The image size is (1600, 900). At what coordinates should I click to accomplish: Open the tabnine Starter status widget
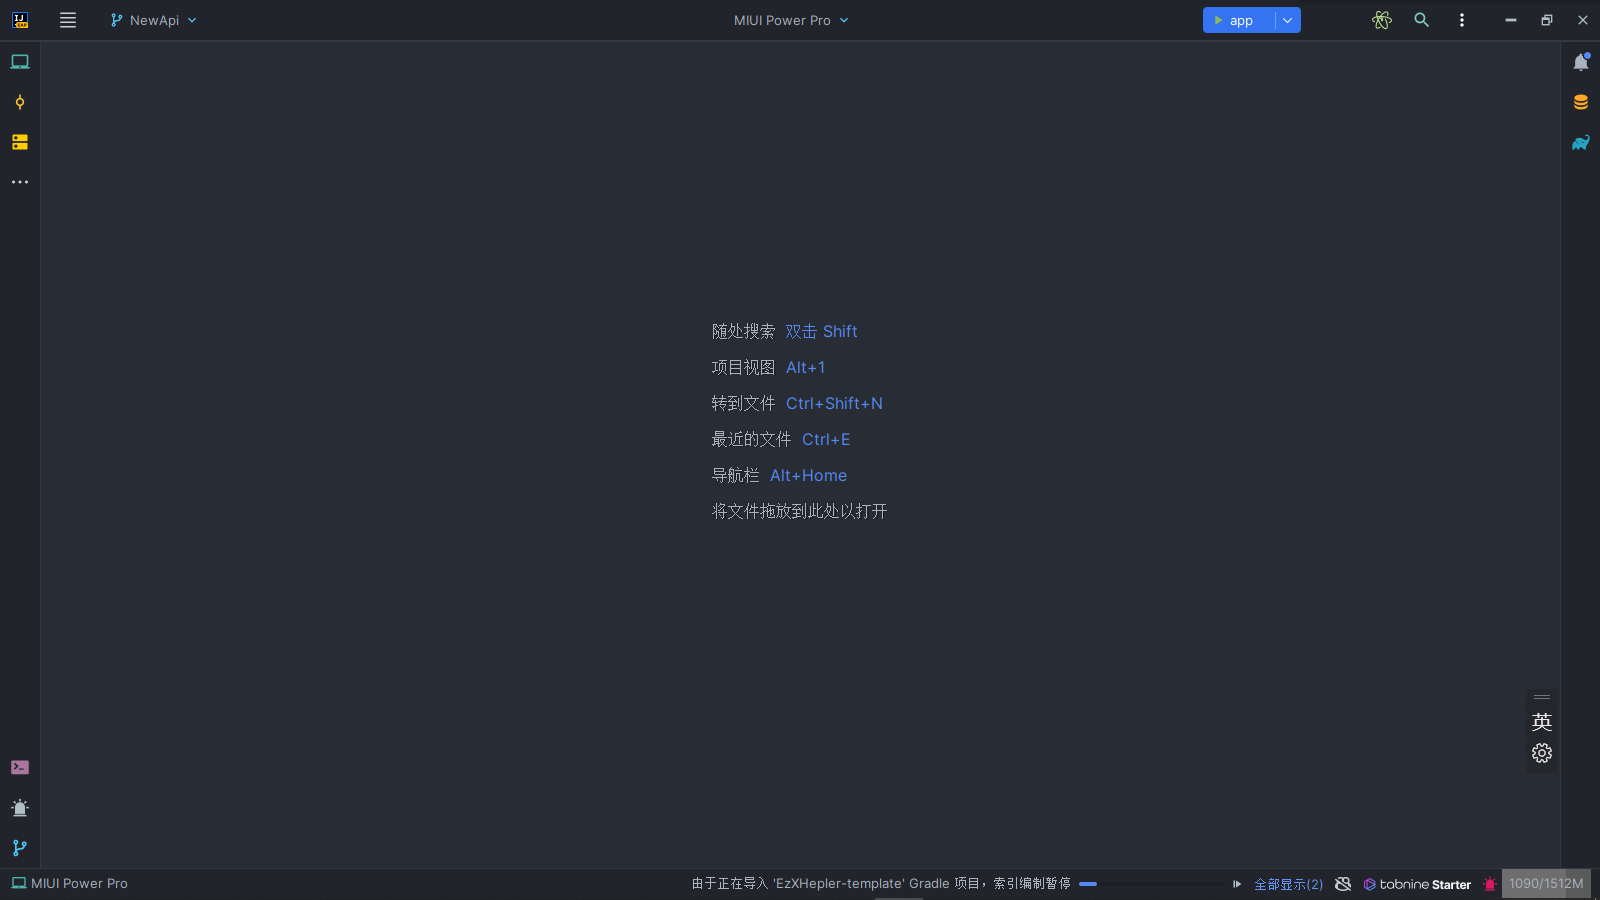pos(1417,884)
